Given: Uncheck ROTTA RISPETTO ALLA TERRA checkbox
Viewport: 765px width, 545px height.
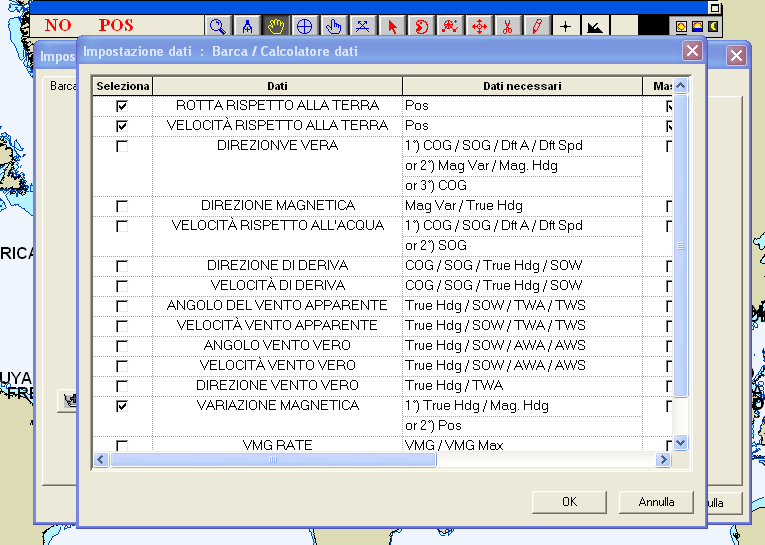Looking at the screenshot, I should tap(122, 106).
